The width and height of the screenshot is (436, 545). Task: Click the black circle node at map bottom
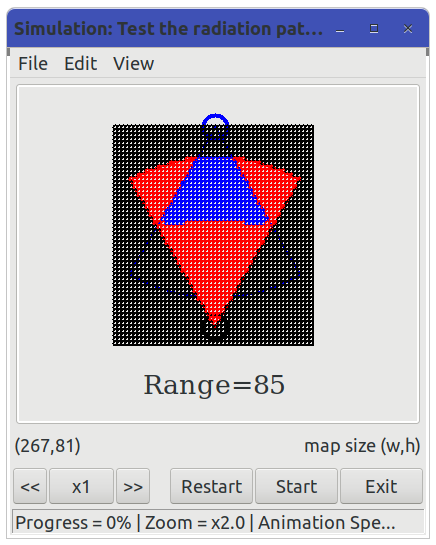[x=215, y=327]
